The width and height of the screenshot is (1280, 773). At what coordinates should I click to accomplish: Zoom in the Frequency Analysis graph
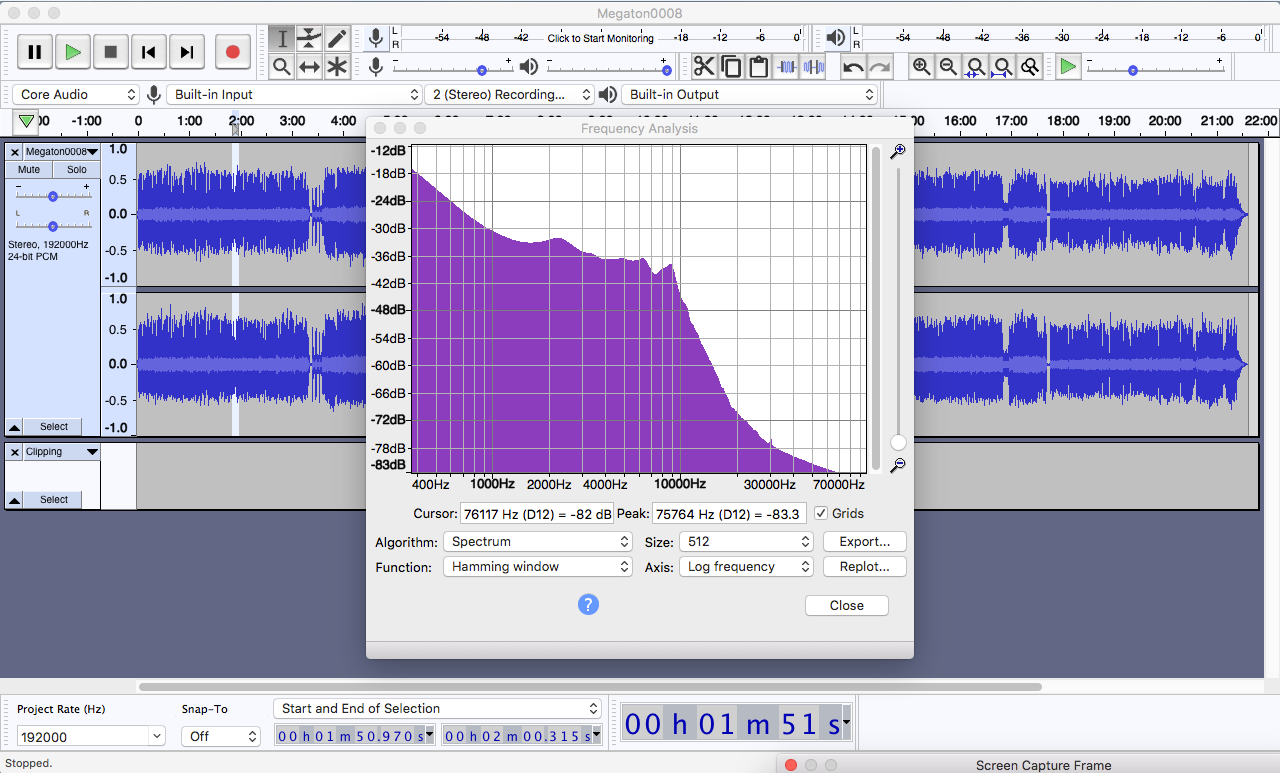(x=897, y=151)
